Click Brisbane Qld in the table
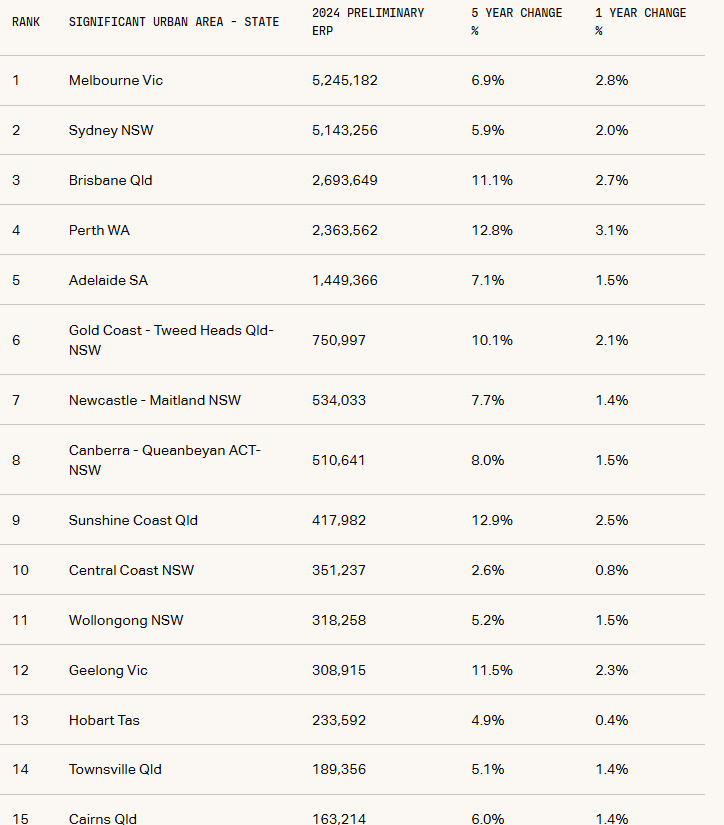The height and width of the screenshot is (825, 724). pos(110,180)
